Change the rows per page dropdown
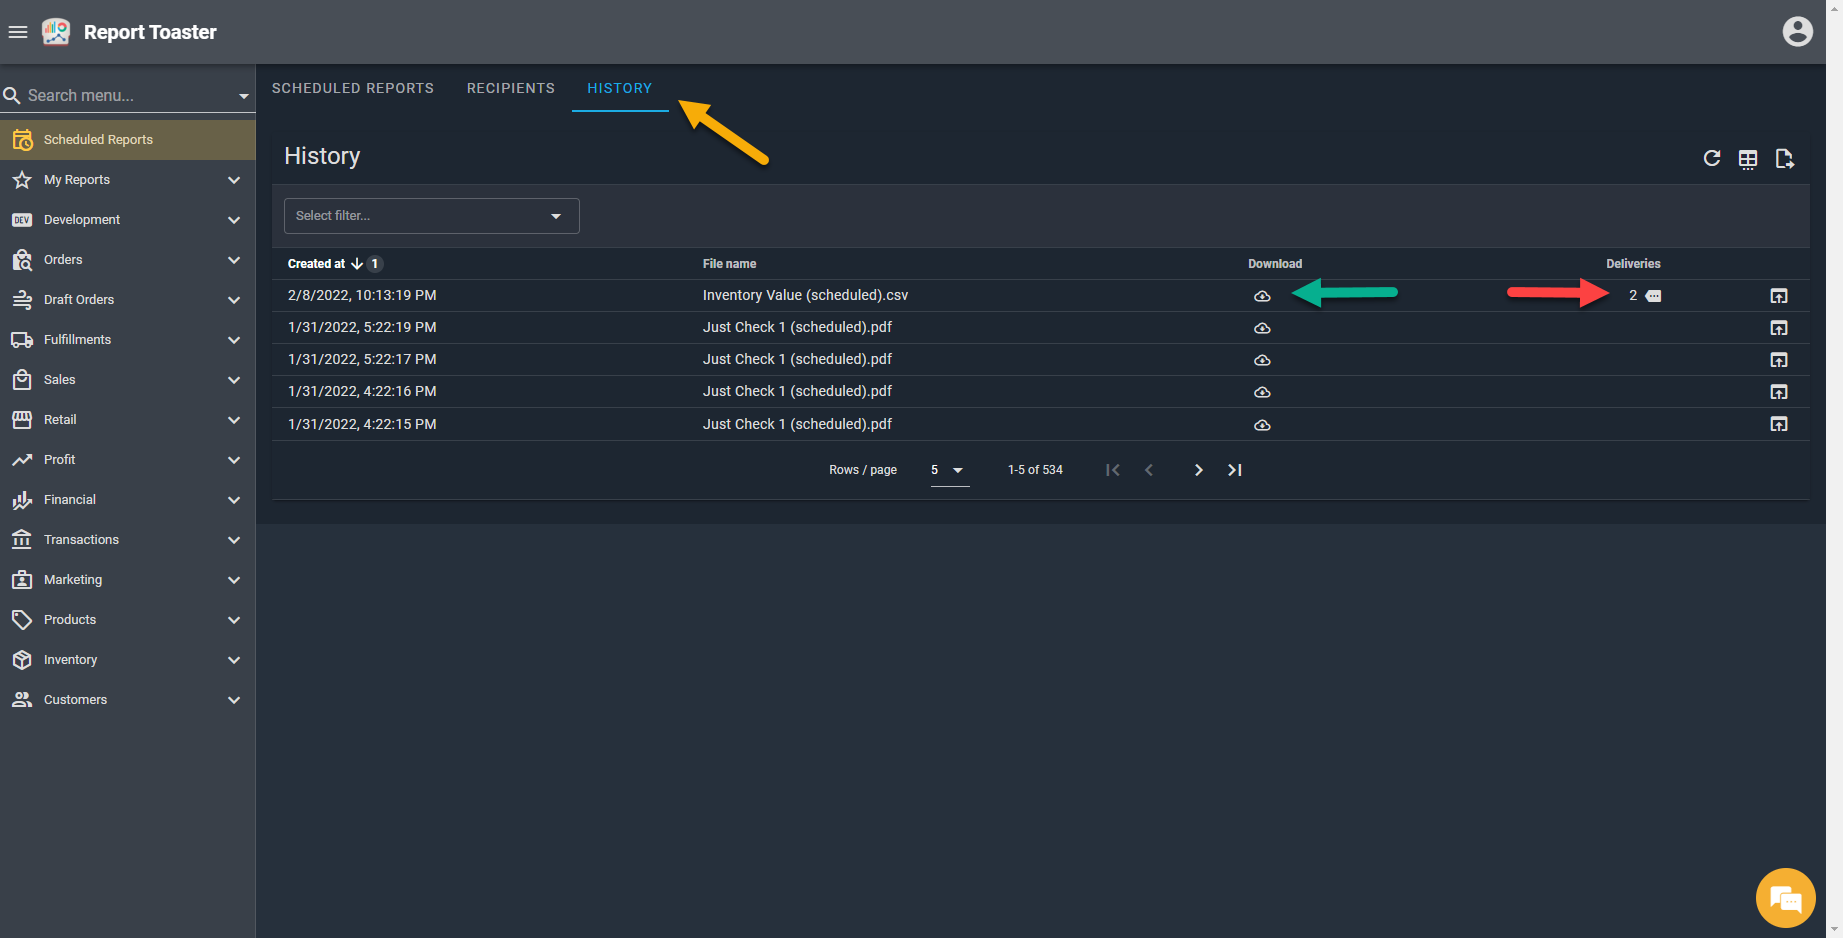Screen dimensions: 1843x938 coord(948,470)
